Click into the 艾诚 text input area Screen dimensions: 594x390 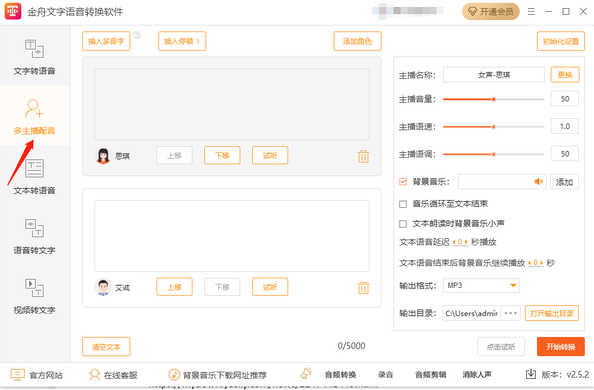232,236
